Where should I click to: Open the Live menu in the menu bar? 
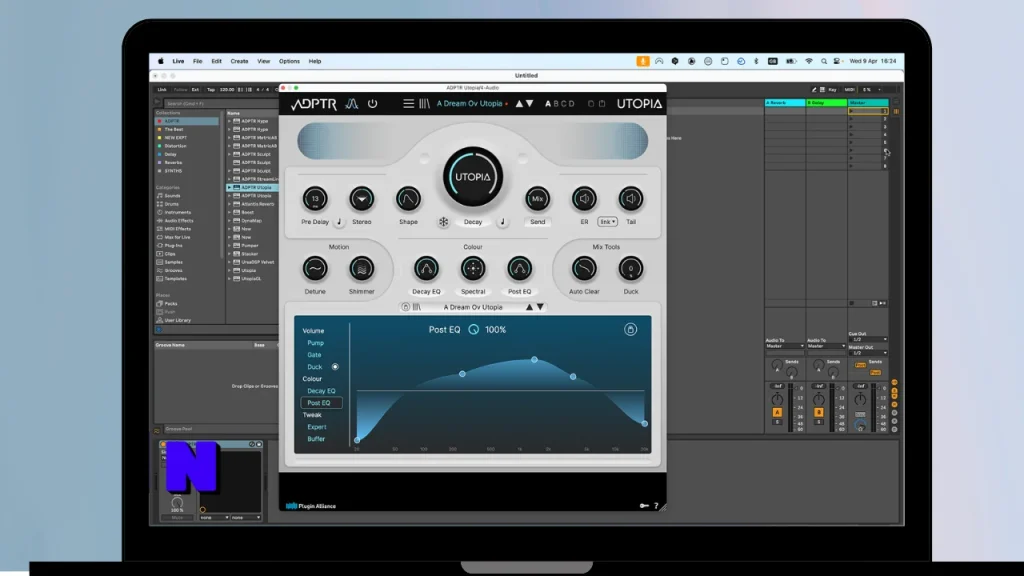click(178, 61)
